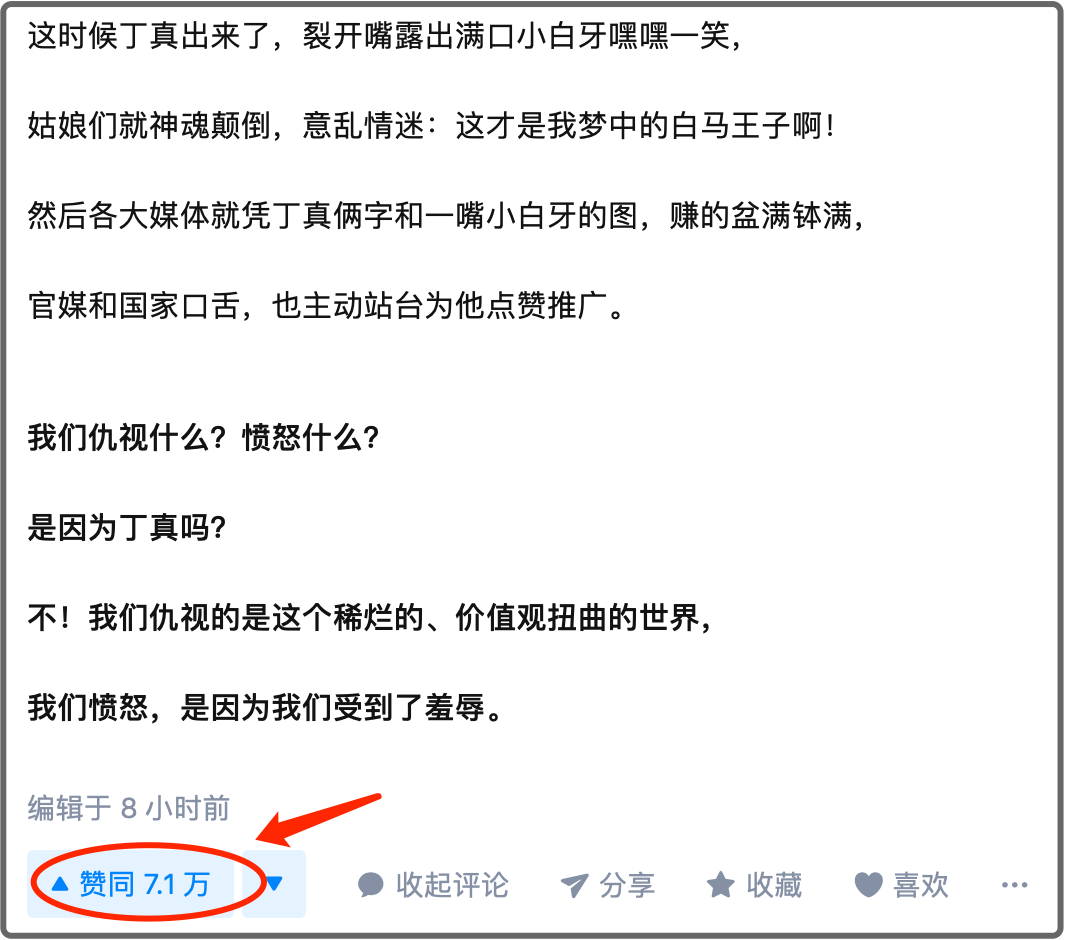Collapse comments via the 收起评论 label

[x=452, y=885]
